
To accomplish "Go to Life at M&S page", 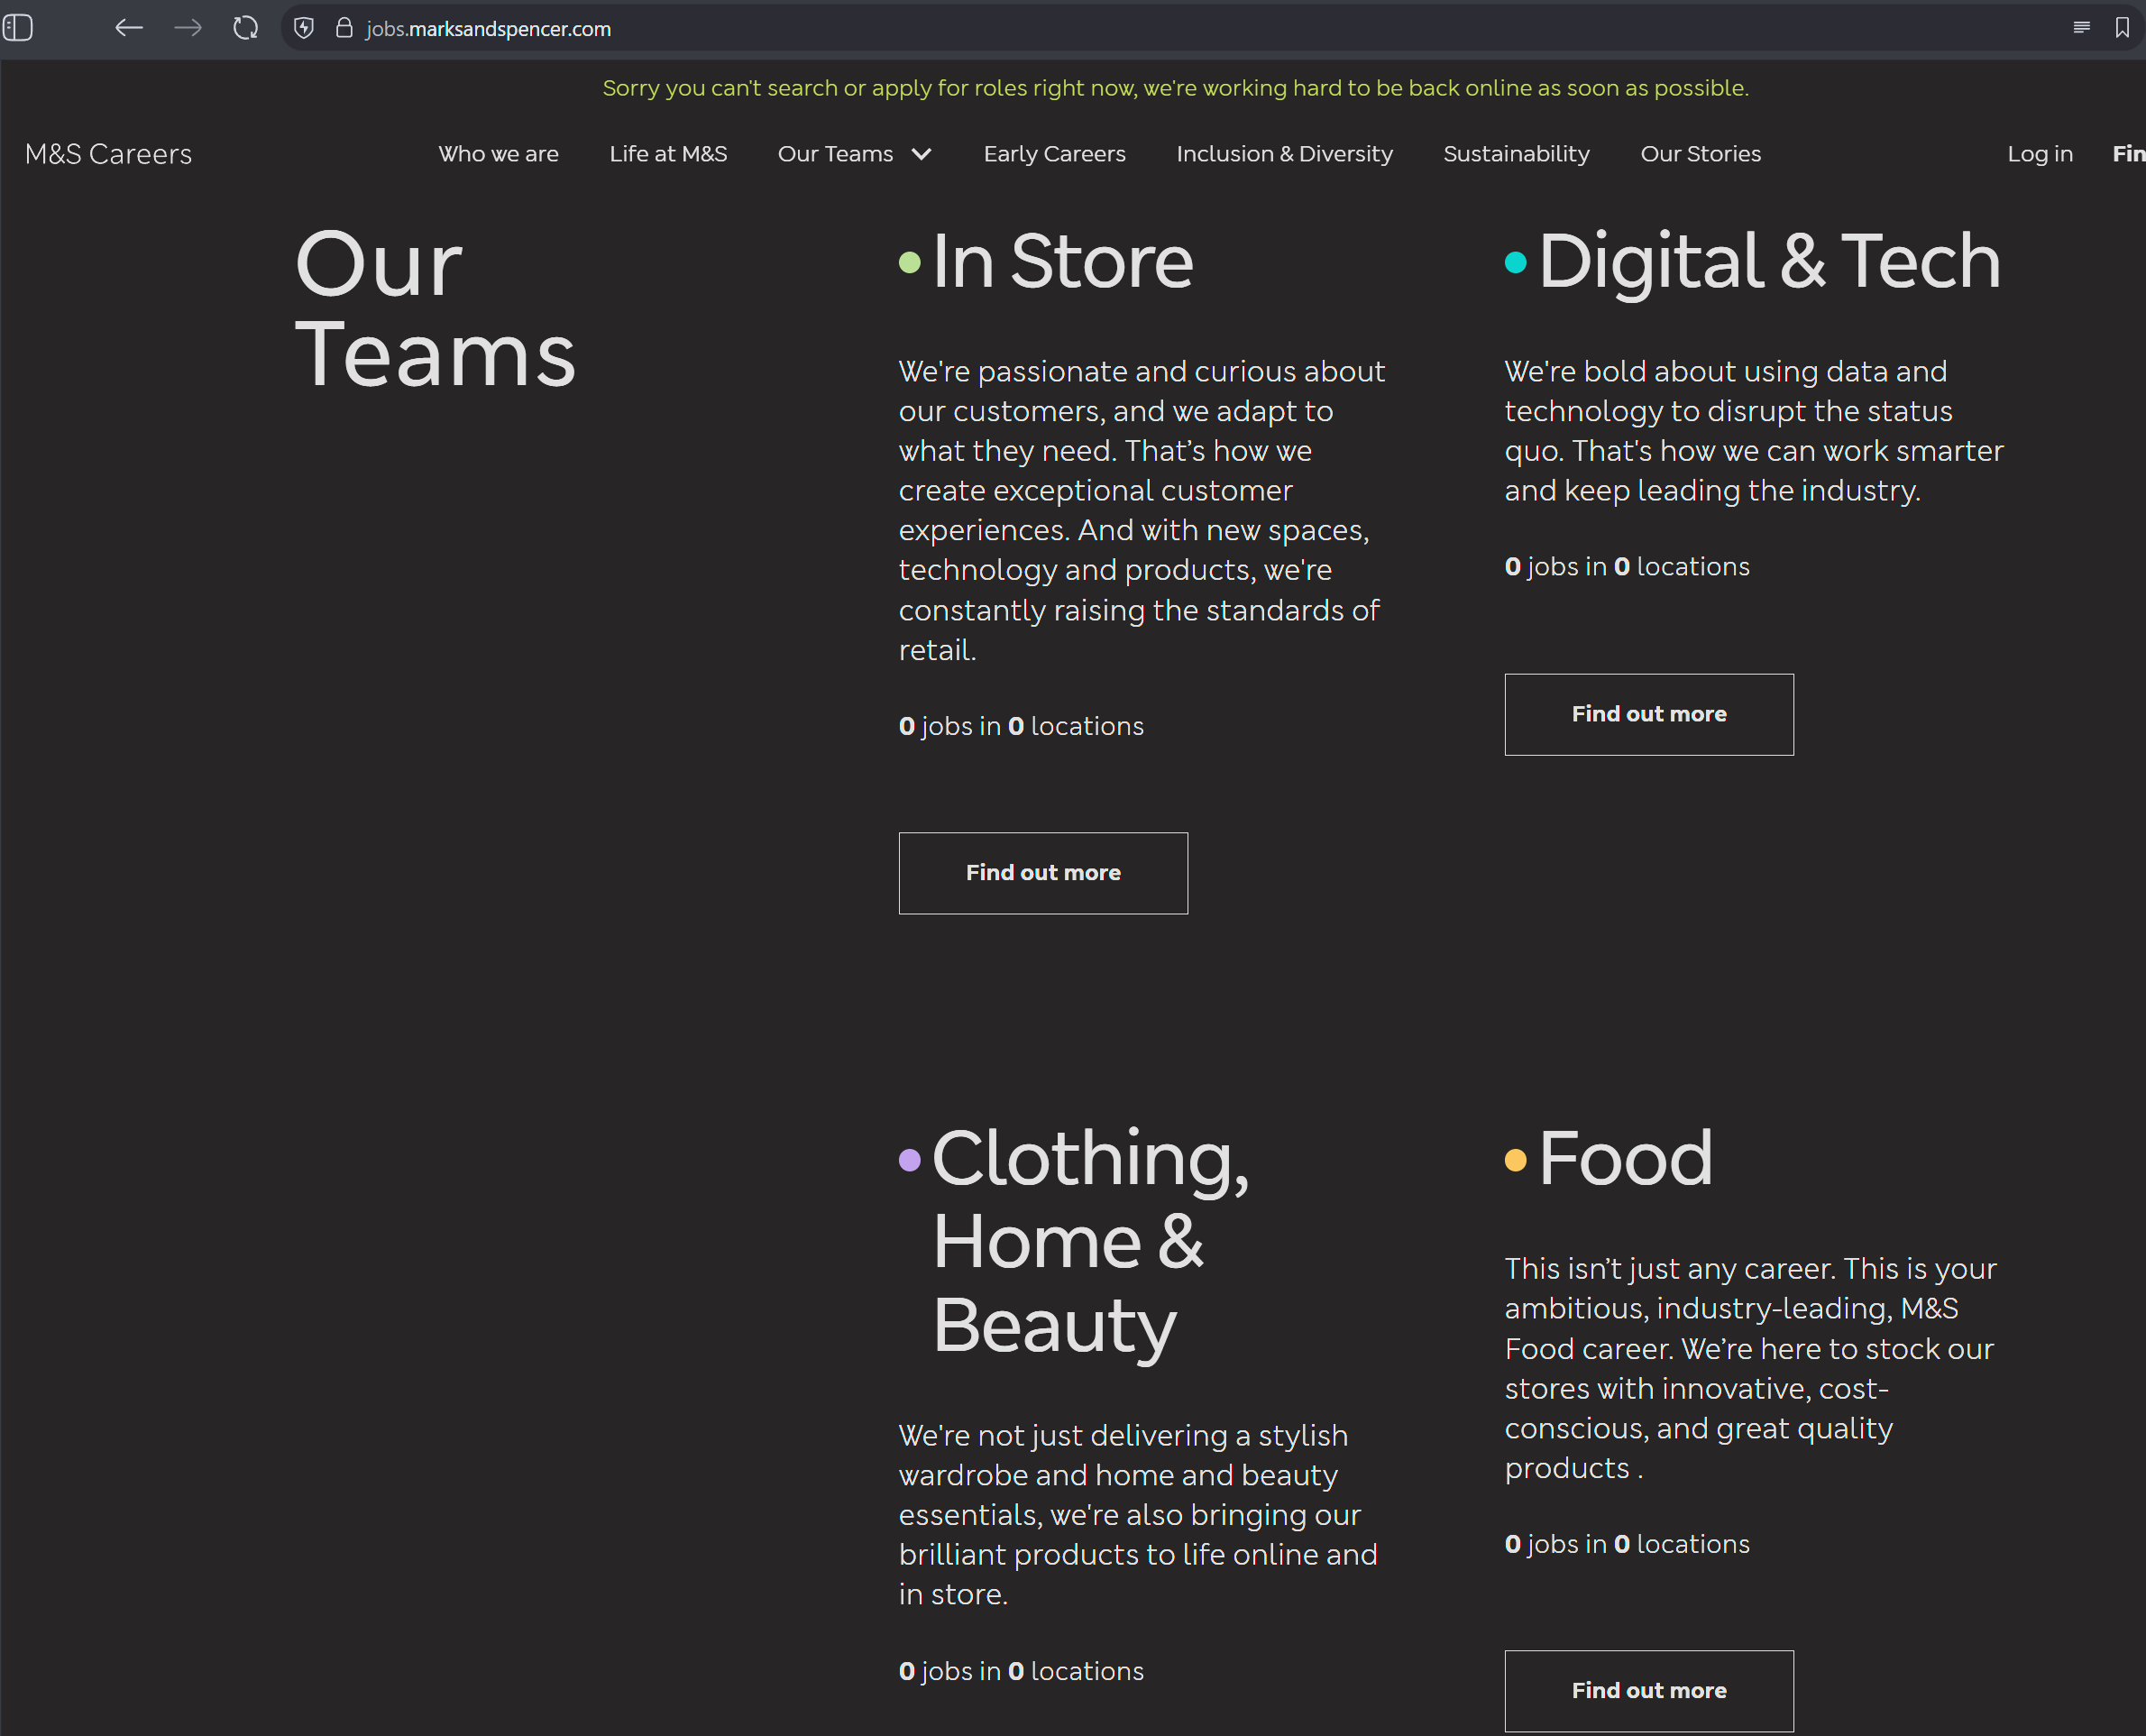I will pyautogui.click(x=668, y=154).
